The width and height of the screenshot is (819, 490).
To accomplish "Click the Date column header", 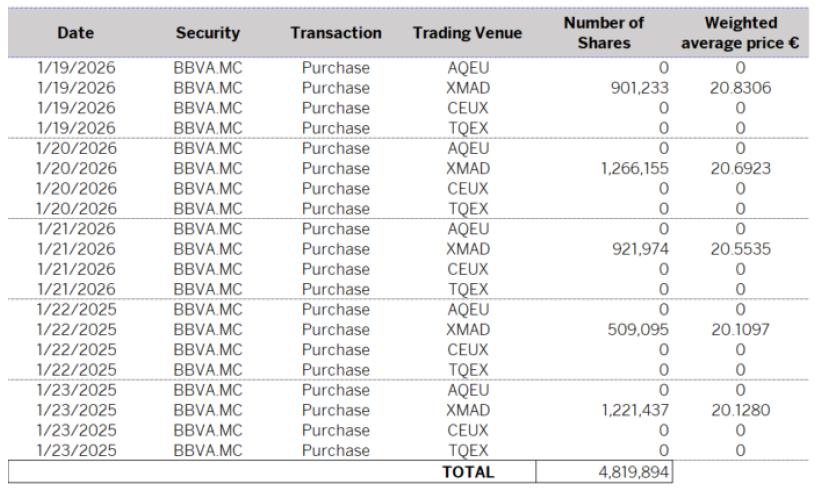I will [x=75, y=33].
